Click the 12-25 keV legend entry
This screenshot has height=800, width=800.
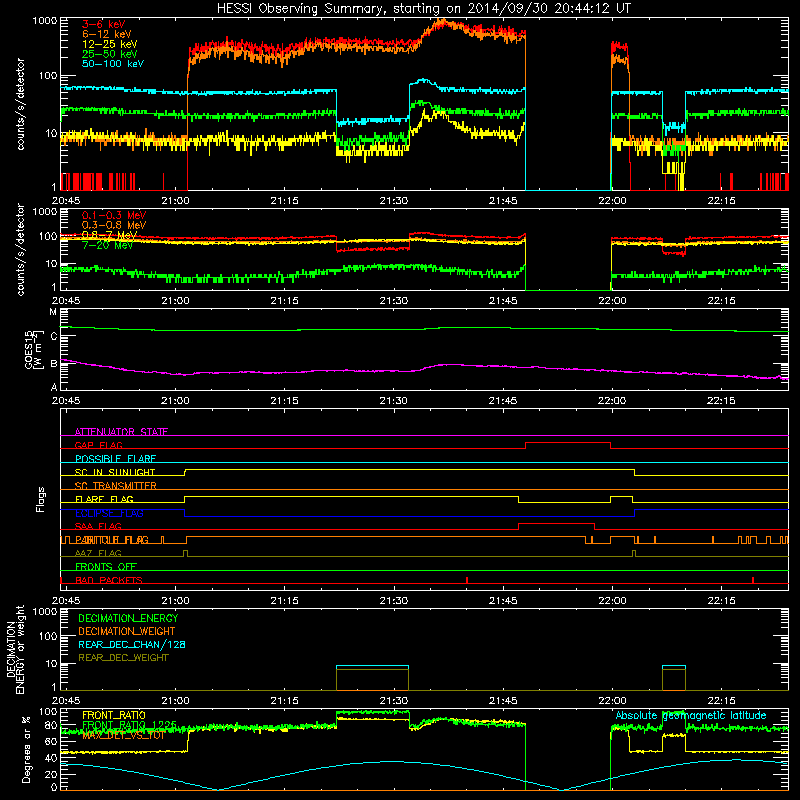pos(109,44)
